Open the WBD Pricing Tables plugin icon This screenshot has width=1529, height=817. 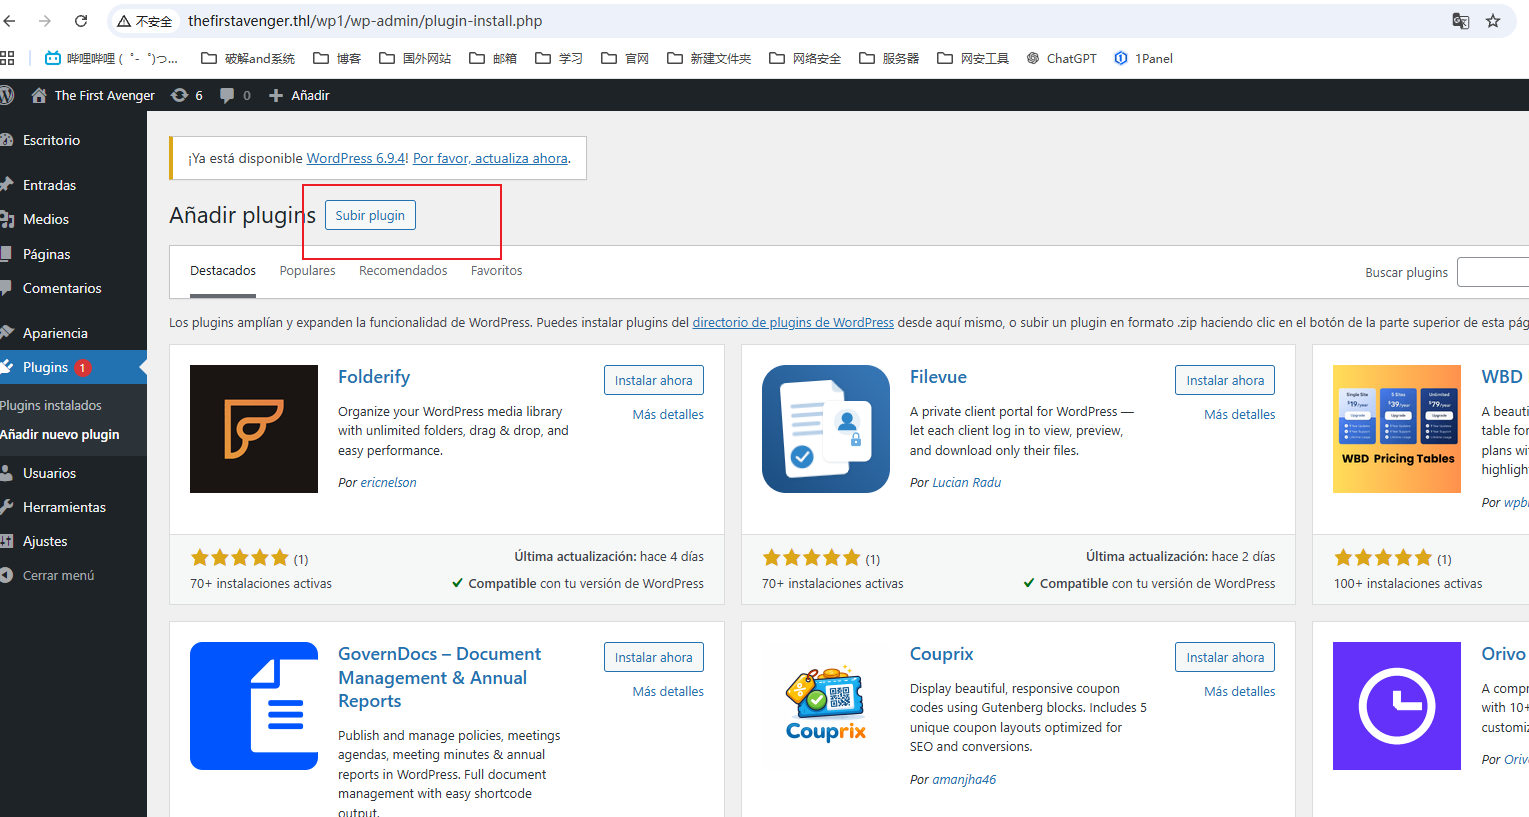[x=1397, y=429]
